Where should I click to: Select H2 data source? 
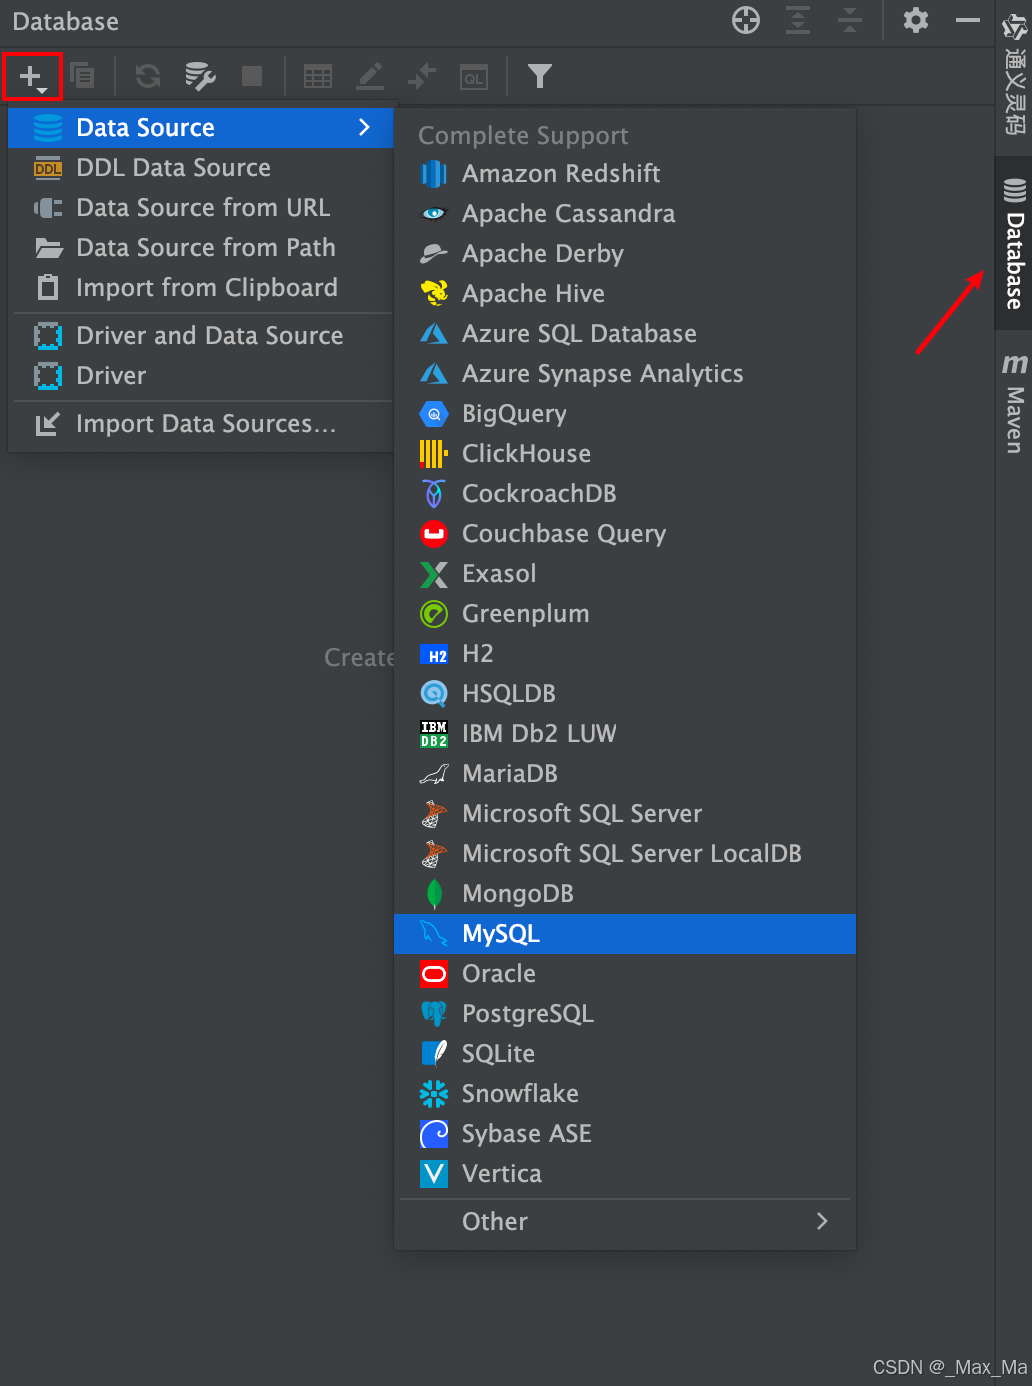point(625,654)
